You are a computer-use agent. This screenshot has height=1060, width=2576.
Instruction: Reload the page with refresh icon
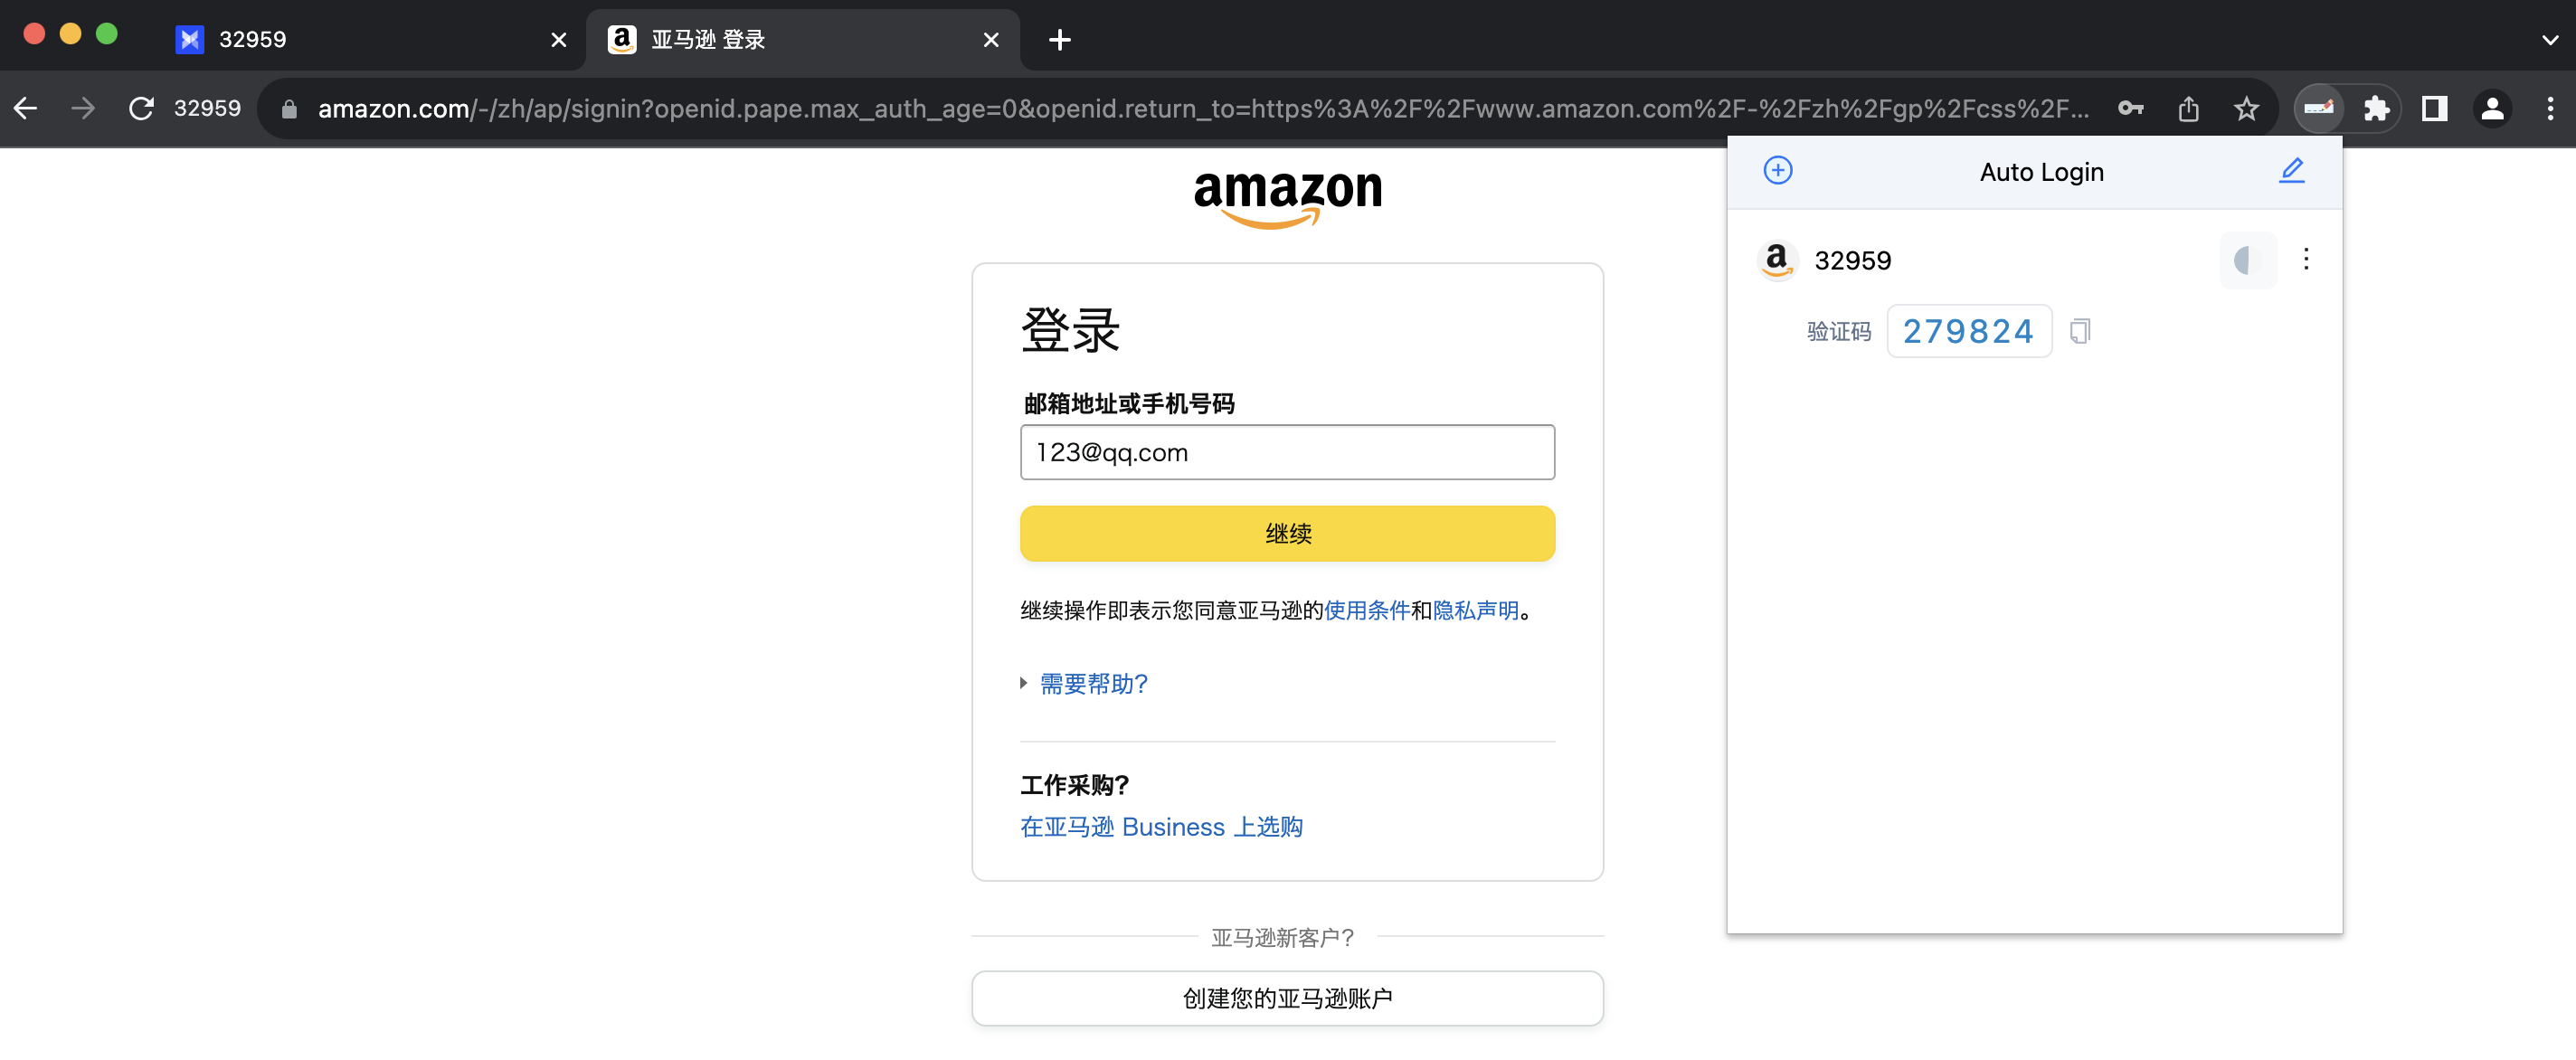coord(141,108)
